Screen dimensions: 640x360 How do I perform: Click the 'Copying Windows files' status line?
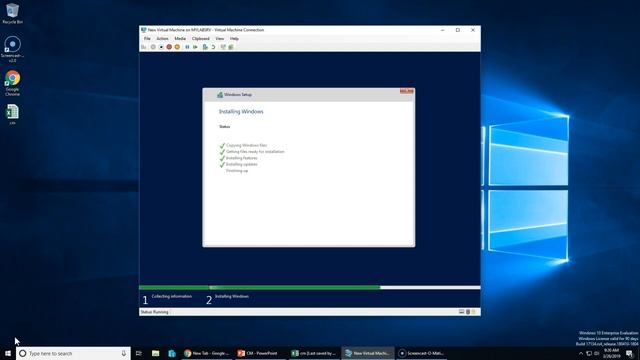247,145
